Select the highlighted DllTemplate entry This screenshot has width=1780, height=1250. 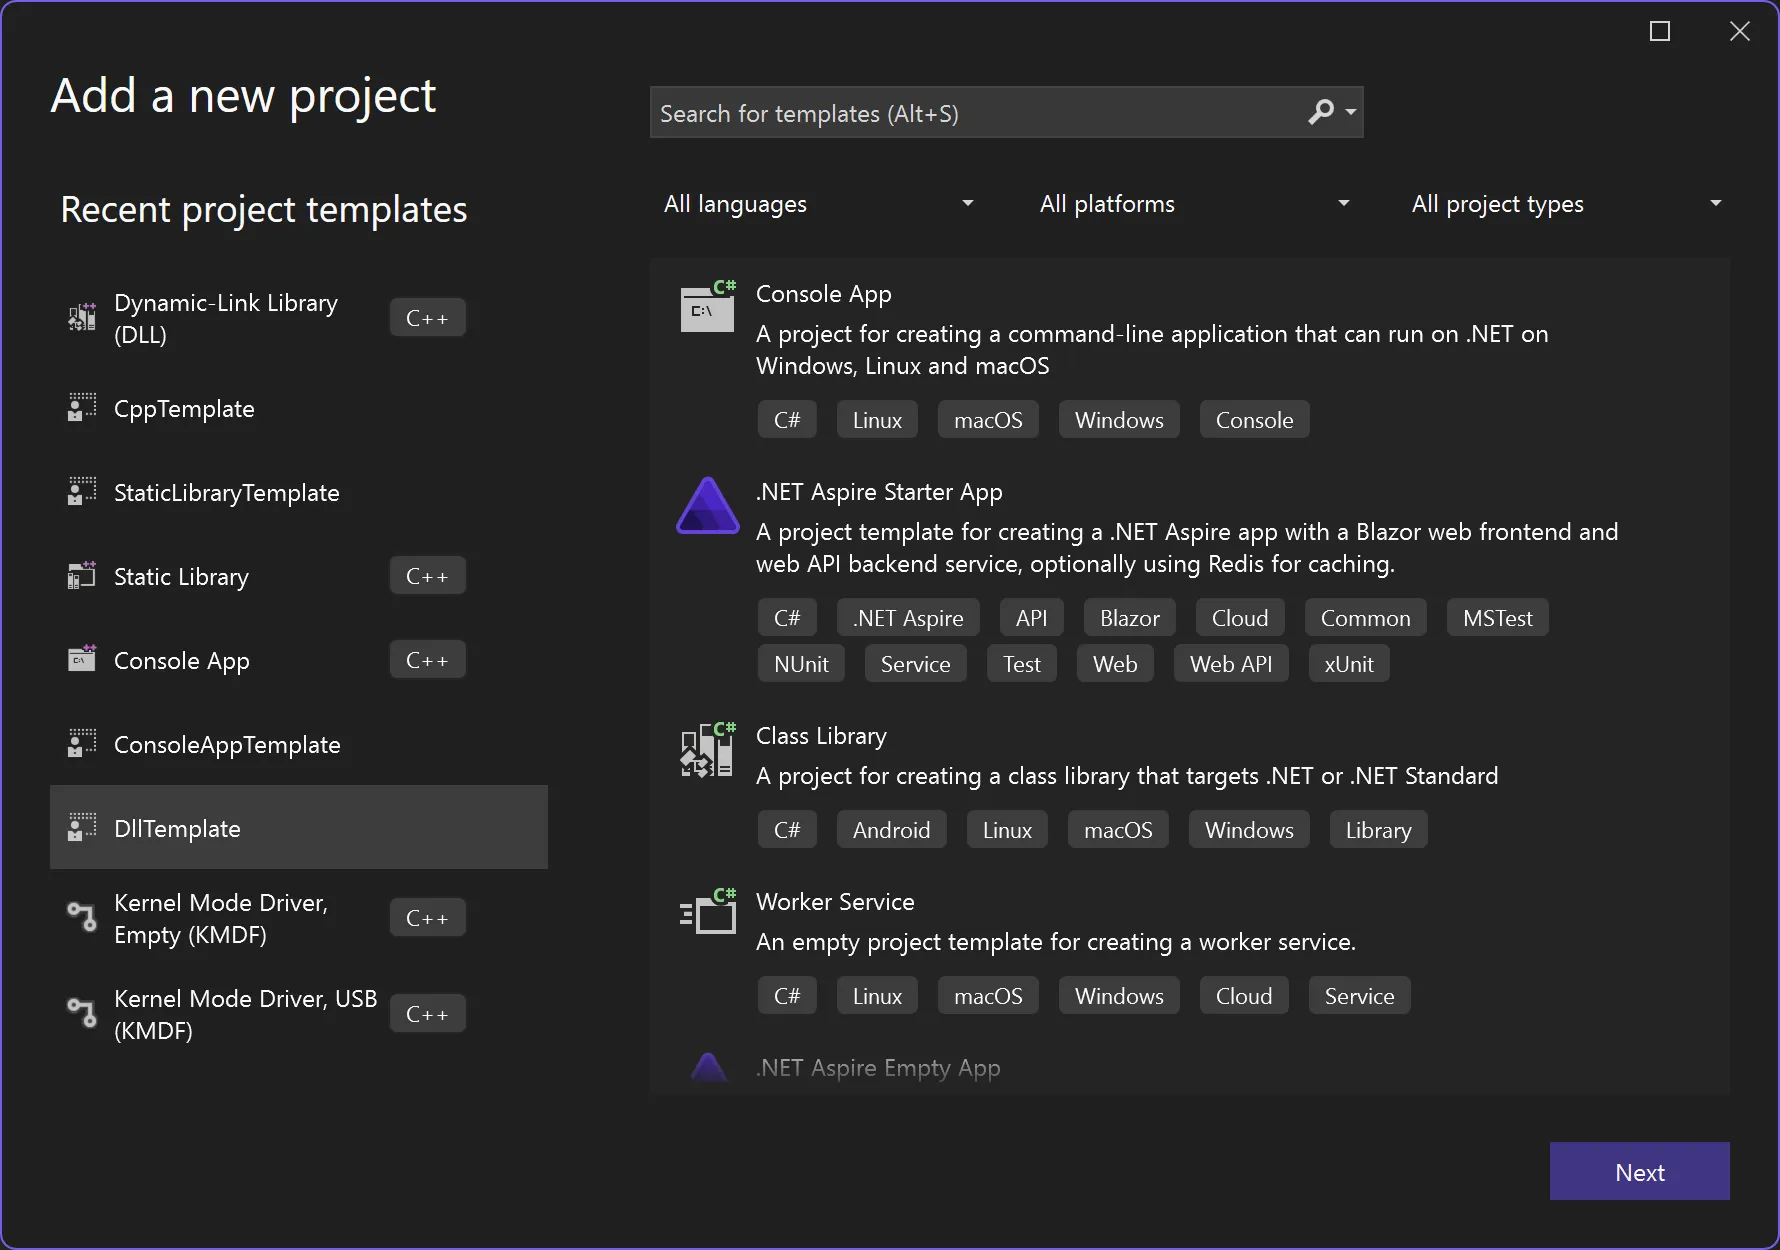[x=299, y=827]
